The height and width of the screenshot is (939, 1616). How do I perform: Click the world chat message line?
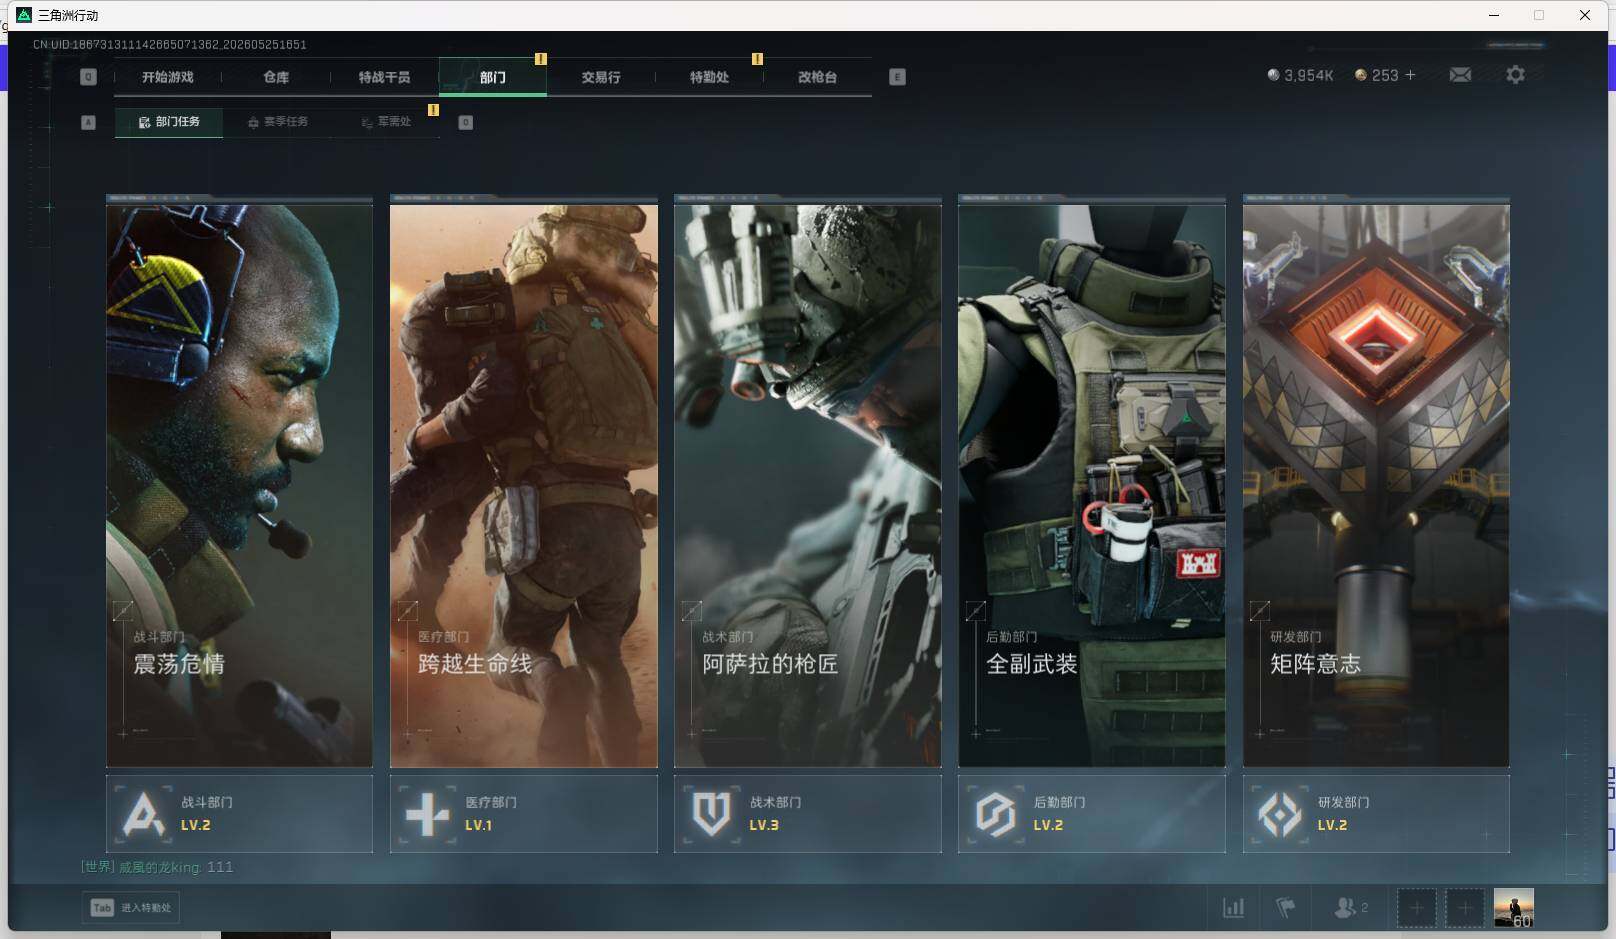click(x=157, y=867)
